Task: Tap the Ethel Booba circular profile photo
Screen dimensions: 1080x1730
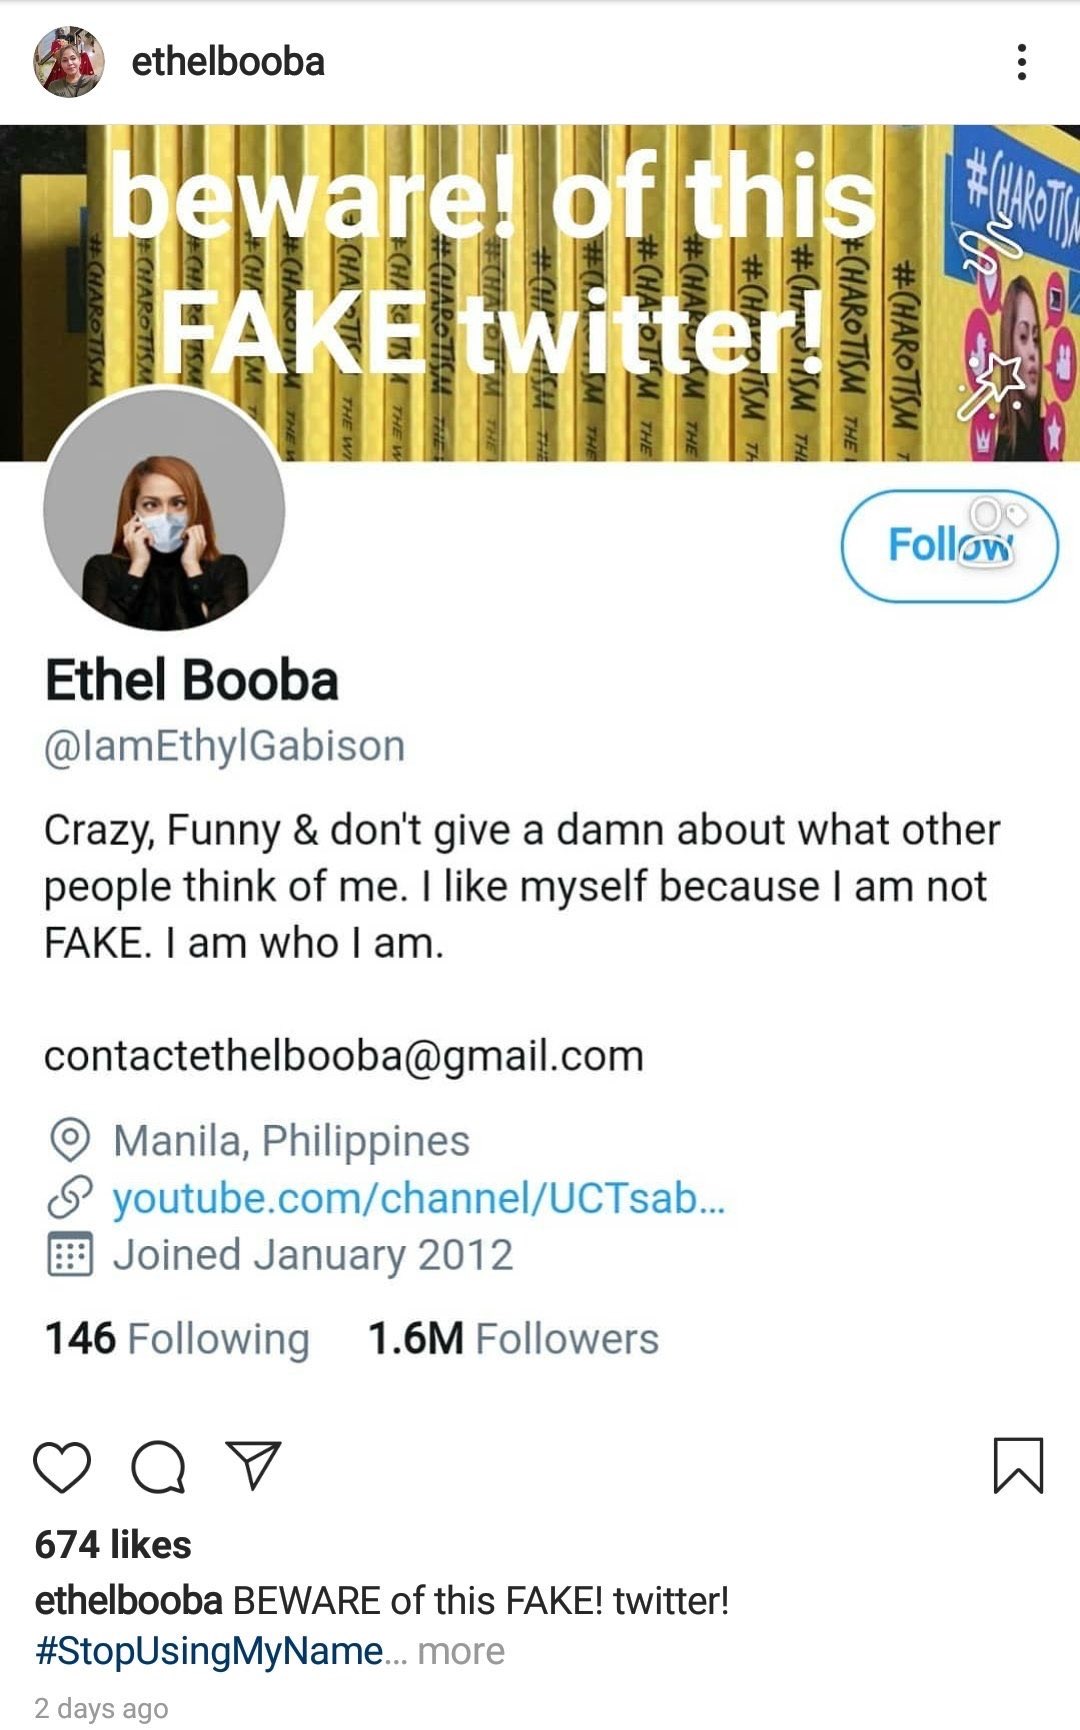Action: [164, 510]
